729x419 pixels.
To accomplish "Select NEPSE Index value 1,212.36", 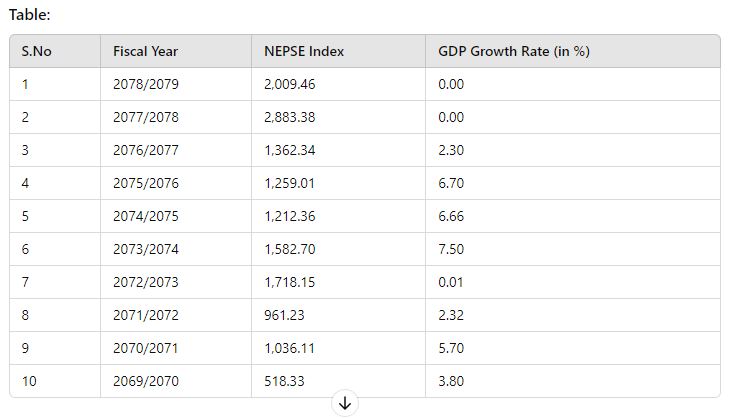I will 290,216.
